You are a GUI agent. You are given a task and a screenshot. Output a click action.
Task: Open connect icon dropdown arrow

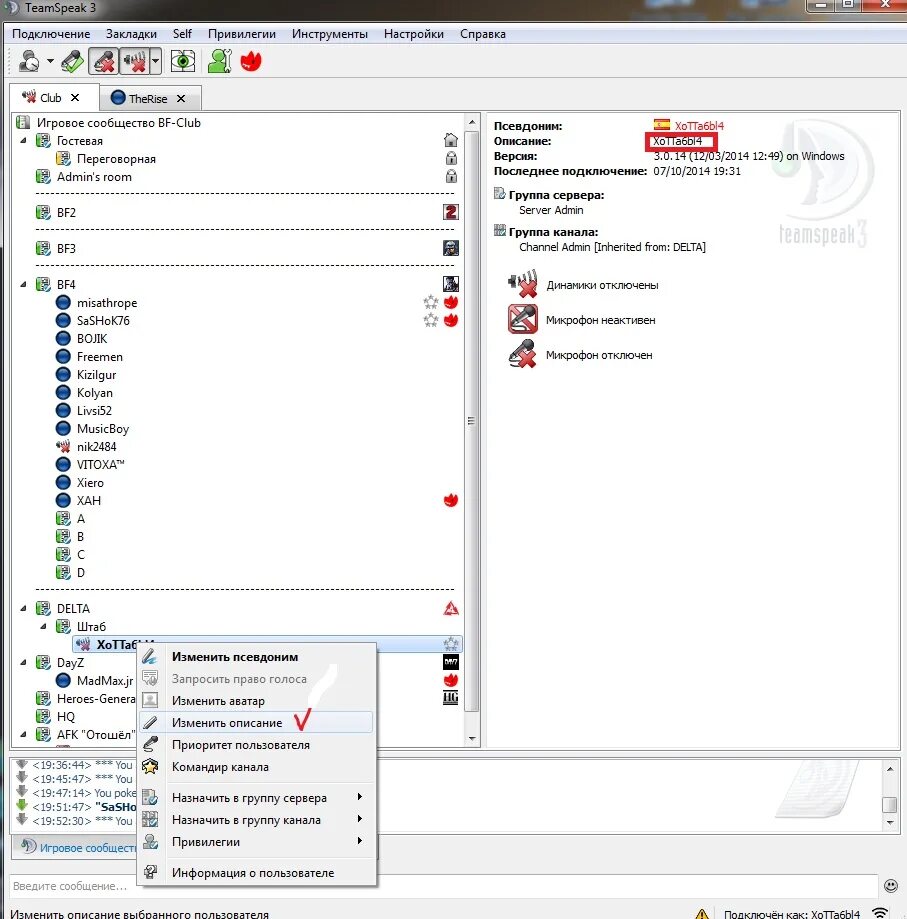[x=50, y=61]
